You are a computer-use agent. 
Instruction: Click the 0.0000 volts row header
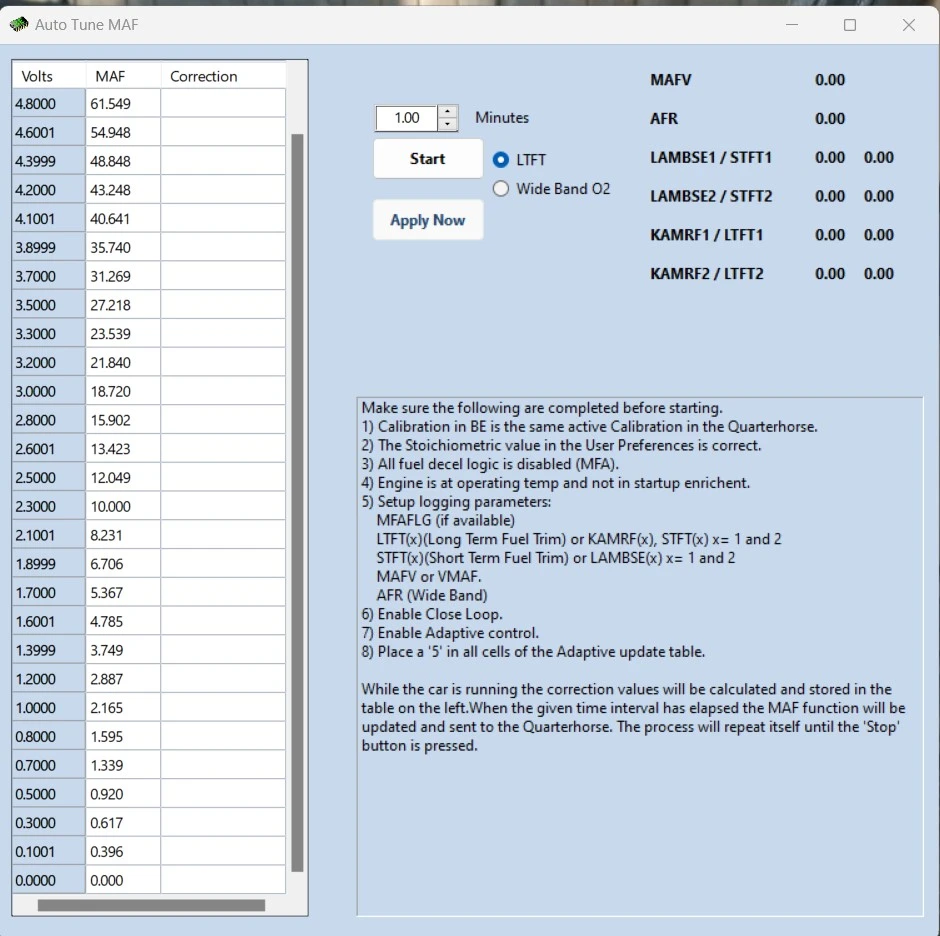tap(49, 880)
